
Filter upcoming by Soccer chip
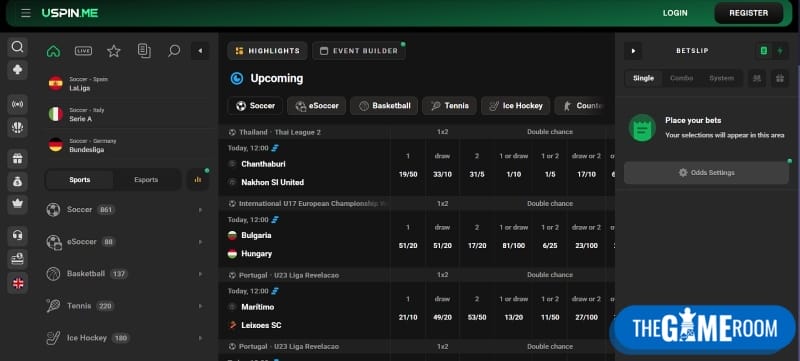[x=255, y=106]
